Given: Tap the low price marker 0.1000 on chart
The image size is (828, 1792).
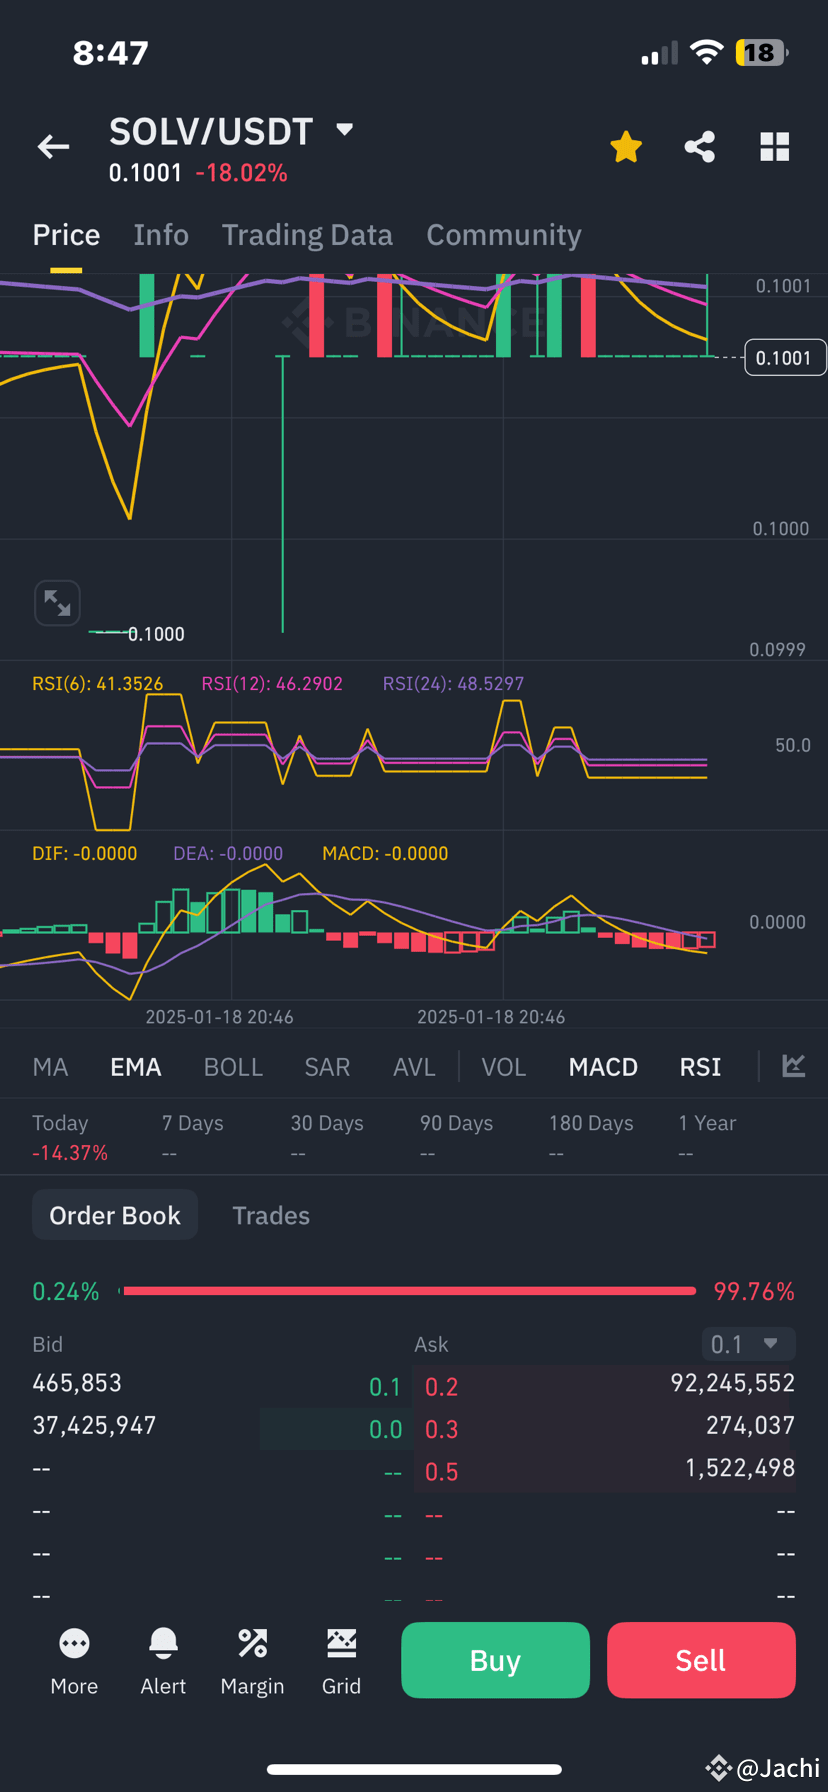Looking at the screenshot, I should tap(156, 634).
